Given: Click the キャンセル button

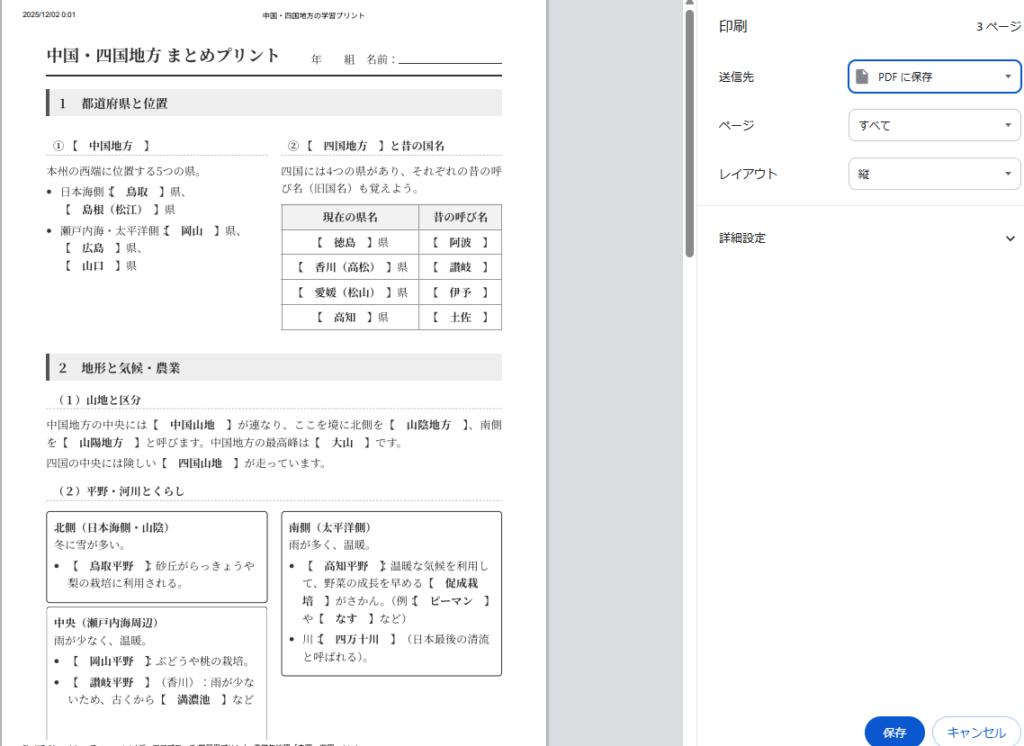Looking at the screenshot, I should 975,732.
